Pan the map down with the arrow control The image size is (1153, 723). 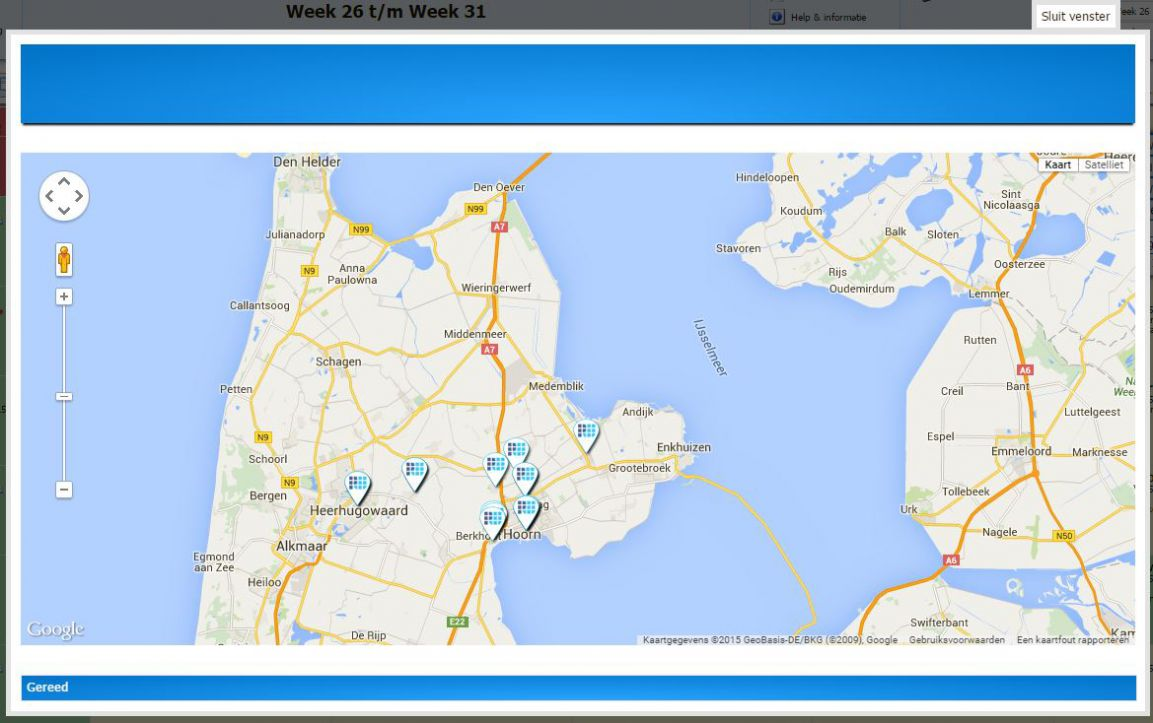coord(64,210)
